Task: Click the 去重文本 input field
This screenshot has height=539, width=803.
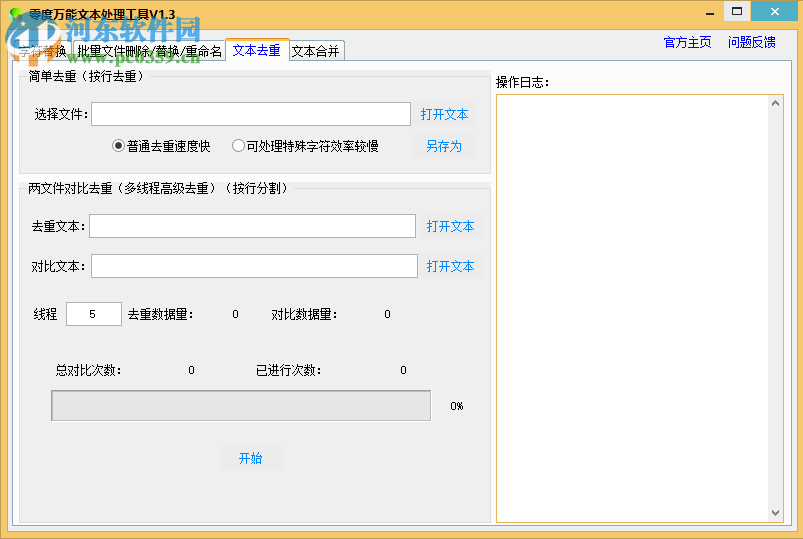Action: click(x=252, y=226)
